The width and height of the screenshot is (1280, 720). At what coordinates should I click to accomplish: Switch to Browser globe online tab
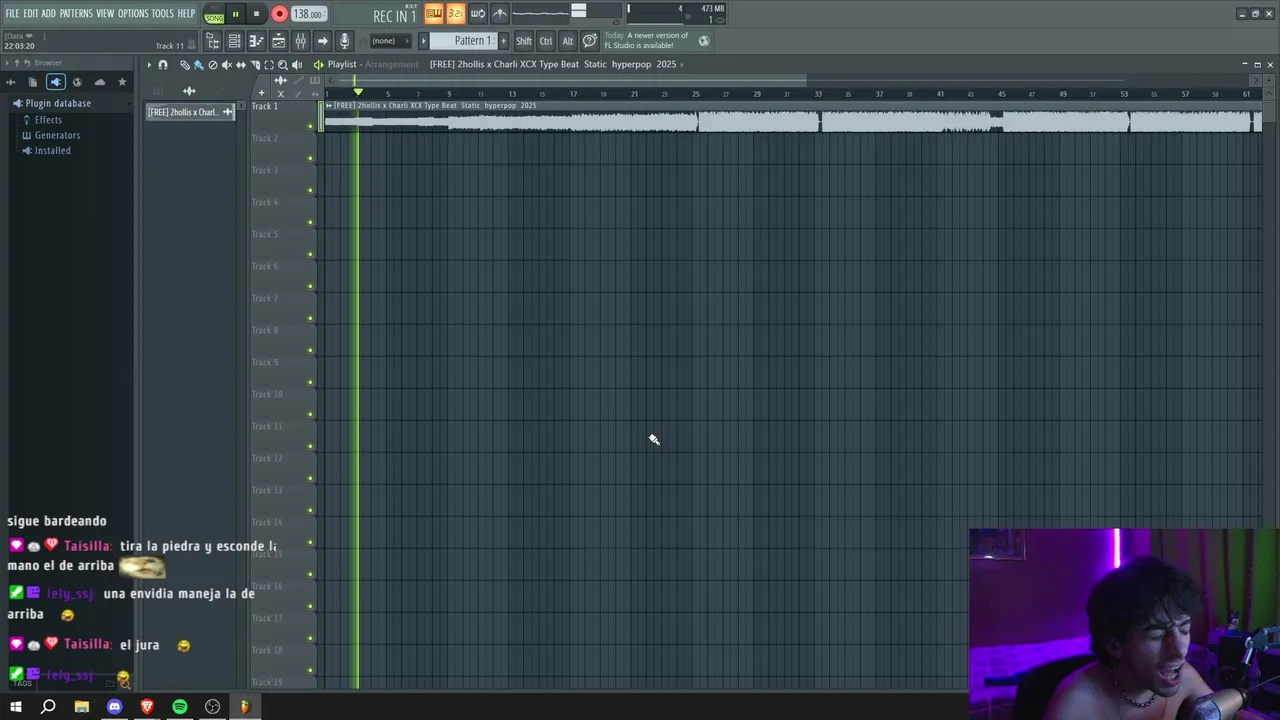click(77, 82)
